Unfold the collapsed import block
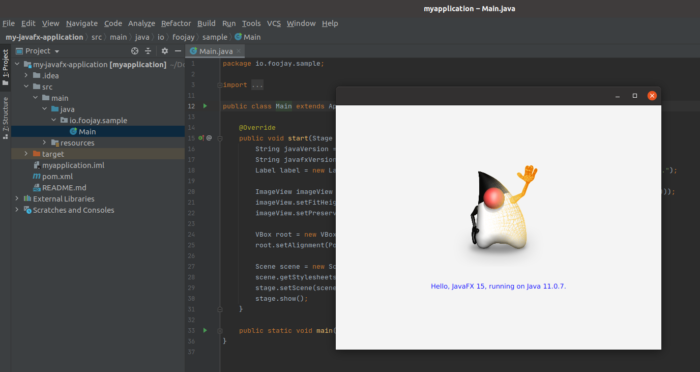This screenshot has height=372, width=700. click(257, 85)
